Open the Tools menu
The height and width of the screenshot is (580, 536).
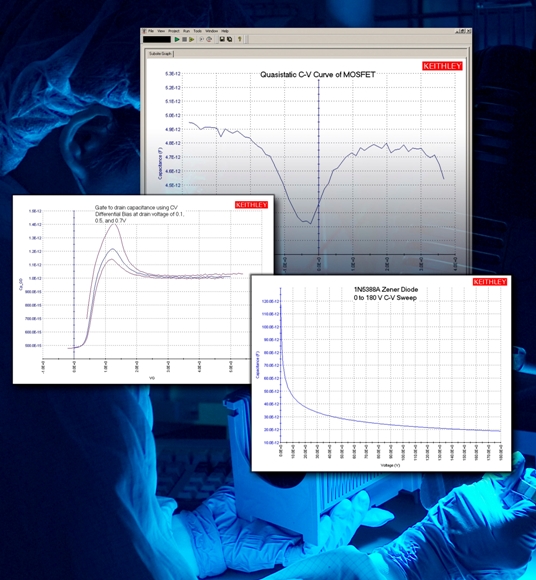click(x=198, y=31)
